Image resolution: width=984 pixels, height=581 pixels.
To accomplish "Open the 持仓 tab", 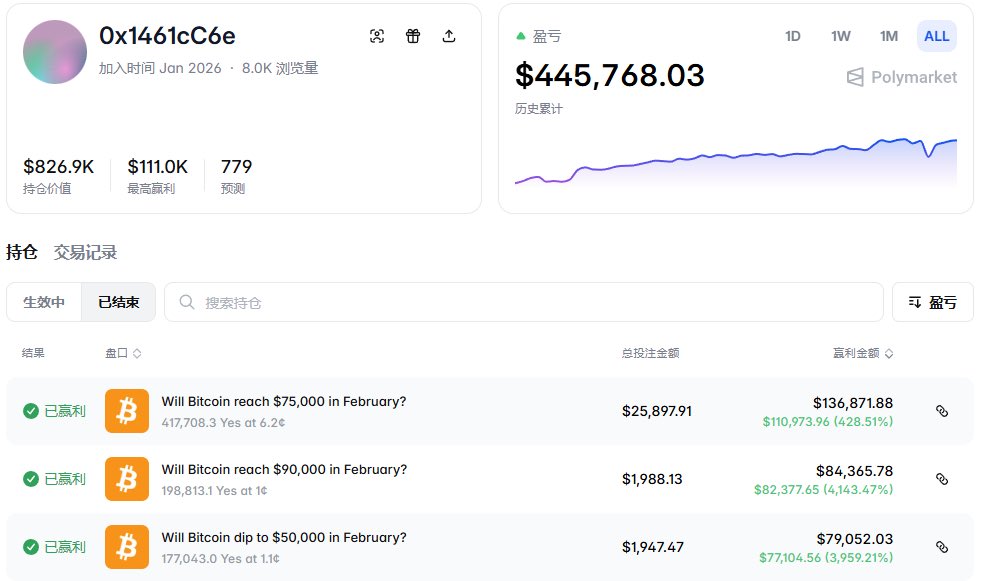I will point(22,252).
